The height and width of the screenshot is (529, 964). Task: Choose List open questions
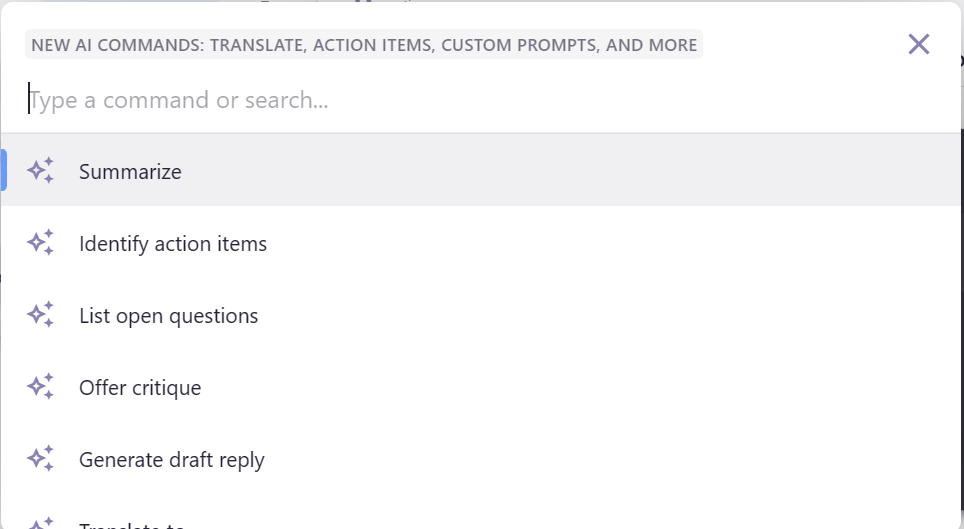168,316
